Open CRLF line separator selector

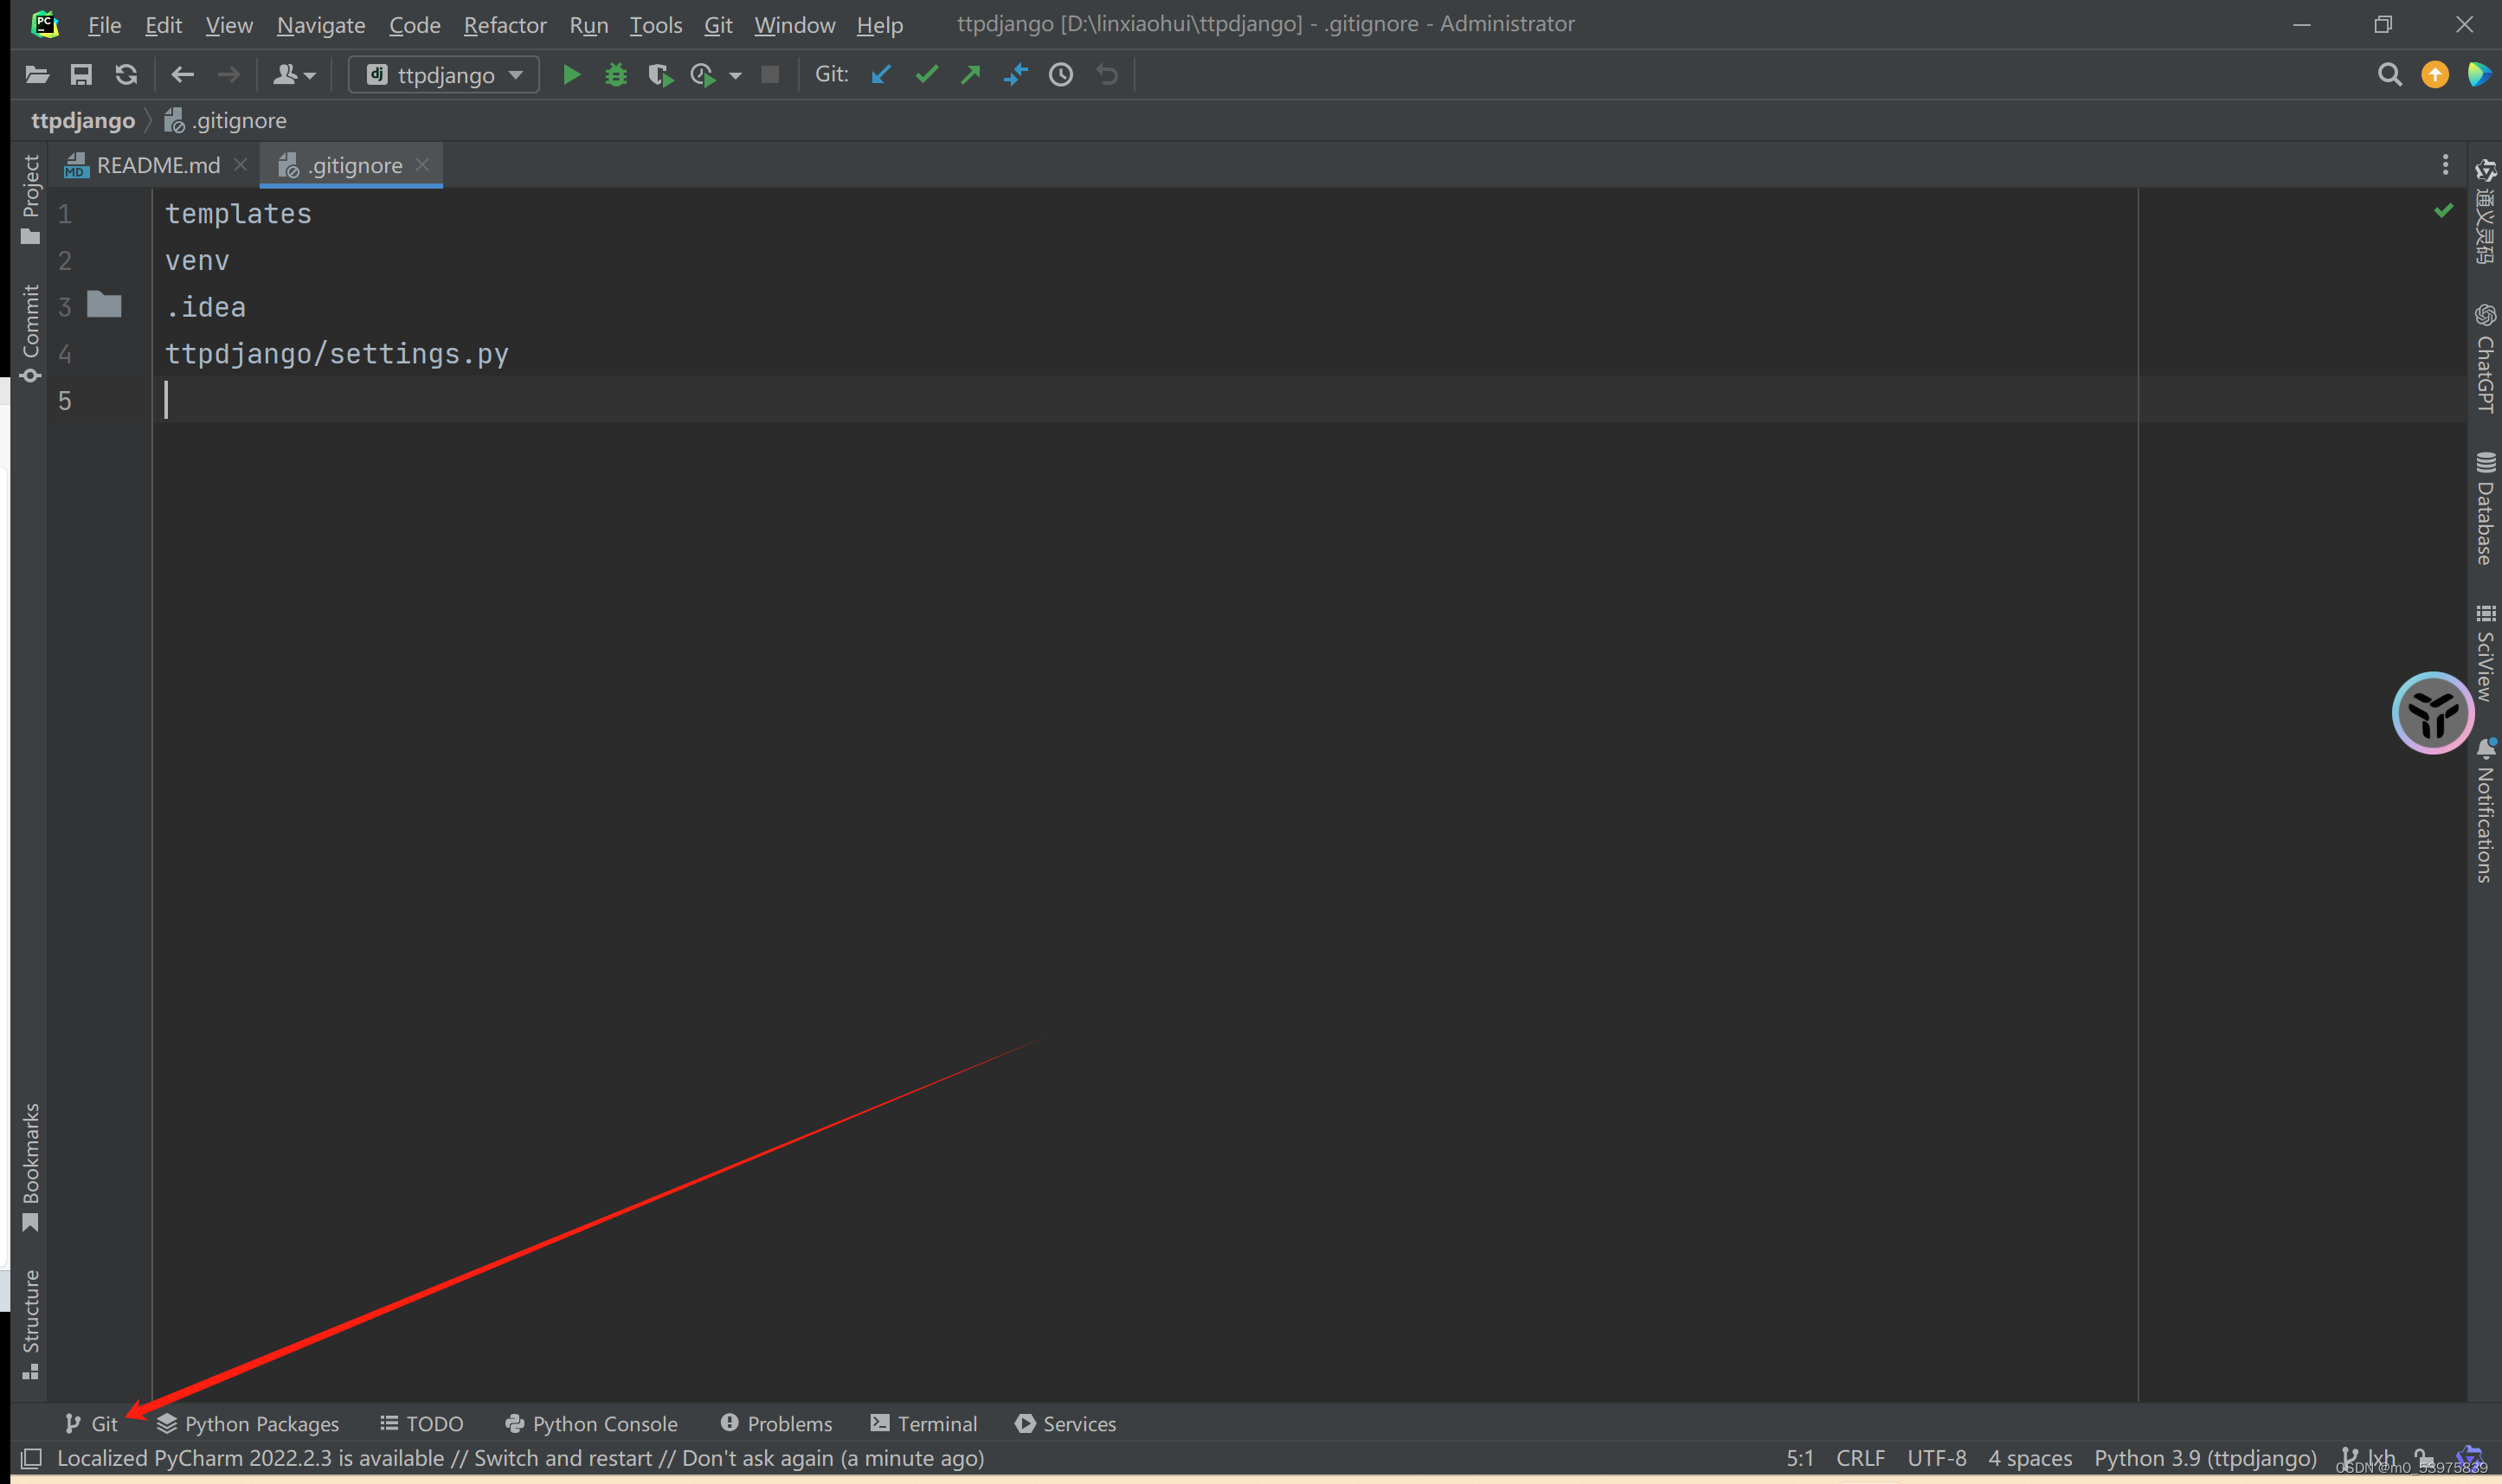1859,1458
